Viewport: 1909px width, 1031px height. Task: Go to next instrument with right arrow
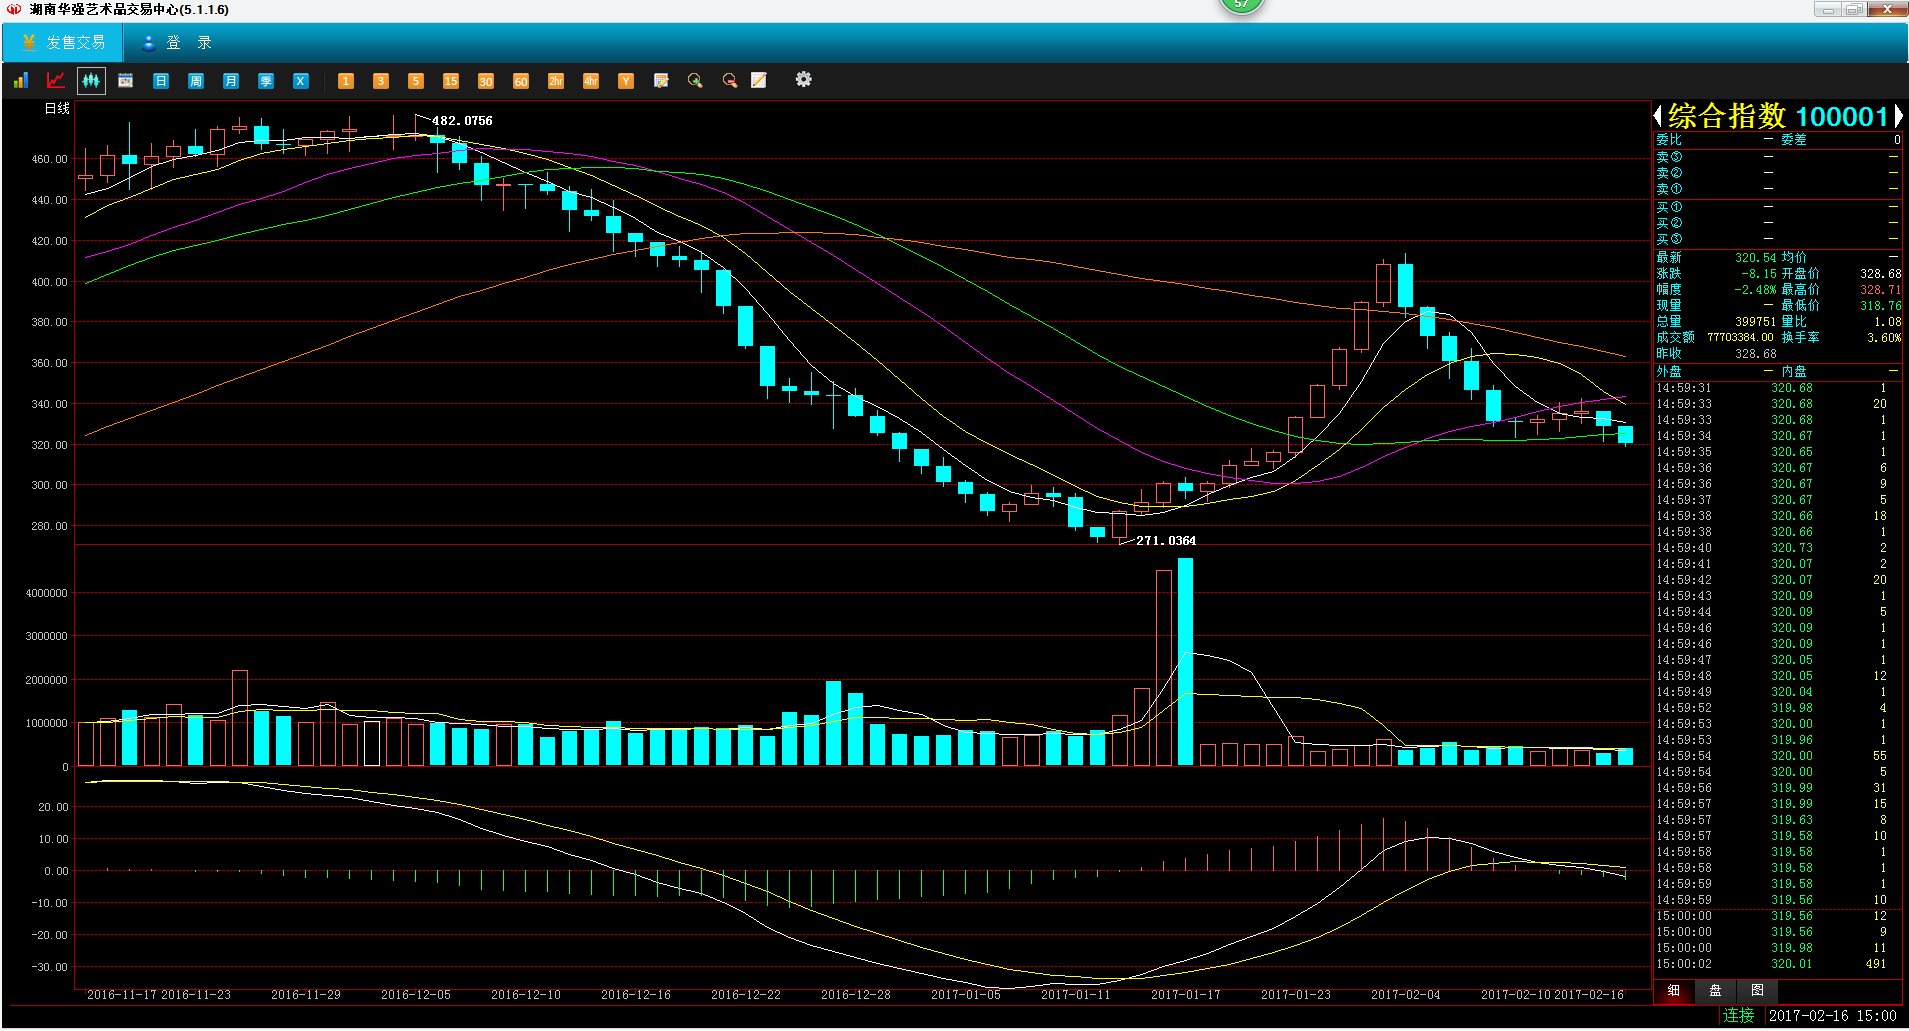(x=1897, y=116)
